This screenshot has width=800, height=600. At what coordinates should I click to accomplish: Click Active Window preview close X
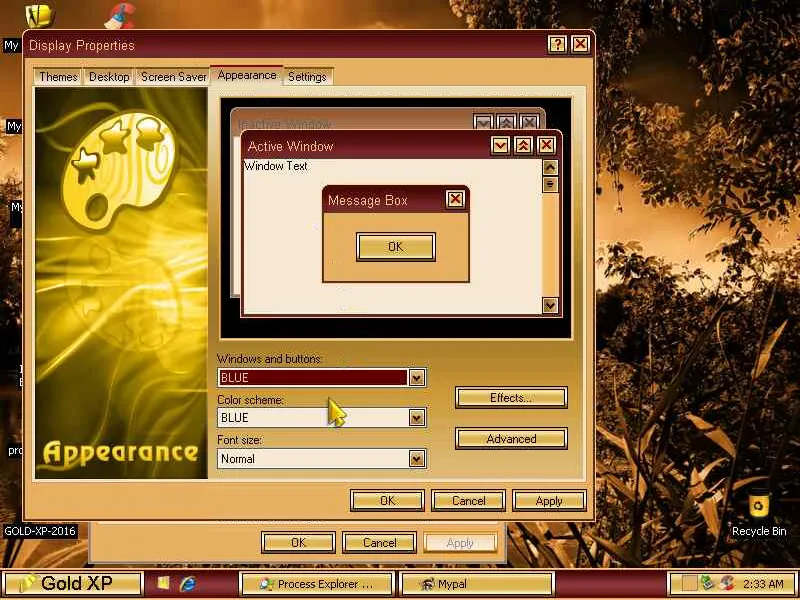click(x=546, y=145)
